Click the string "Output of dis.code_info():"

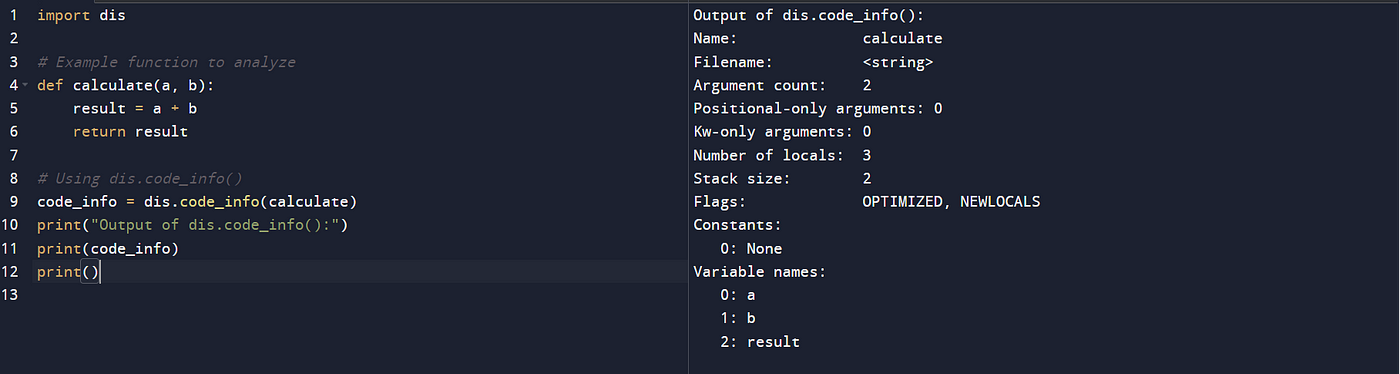(210, 225)
